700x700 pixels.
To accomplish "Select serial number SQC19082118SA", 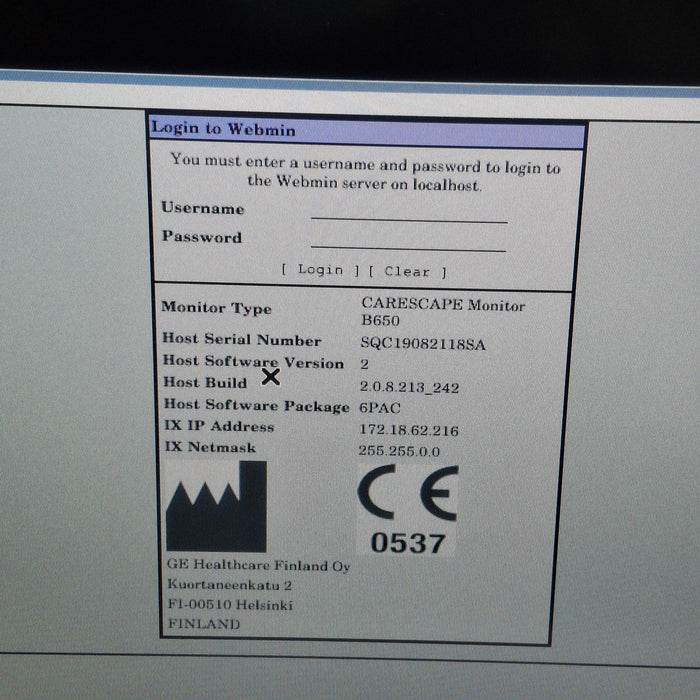I will pos(423,343).
